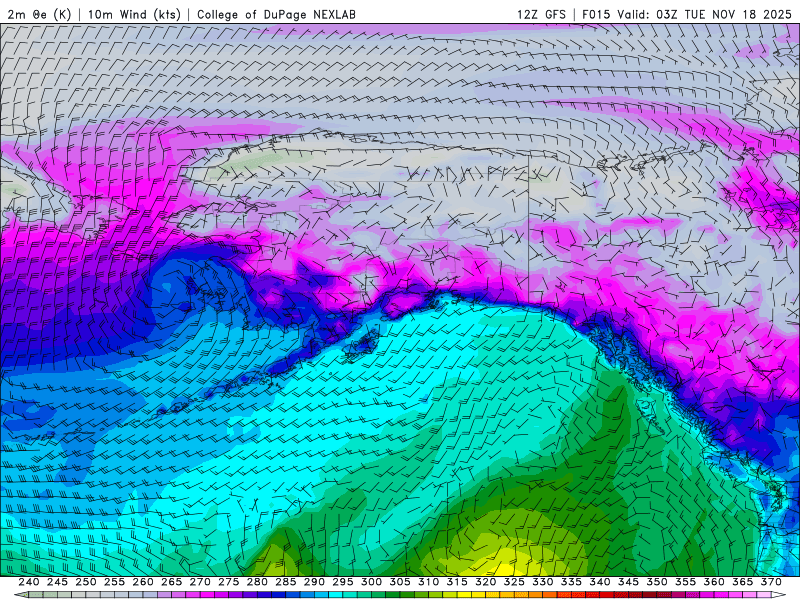Select the 285 legend value
Image resolution: width=800 pixels, height=600 pixels.
(x=286, y=582)
